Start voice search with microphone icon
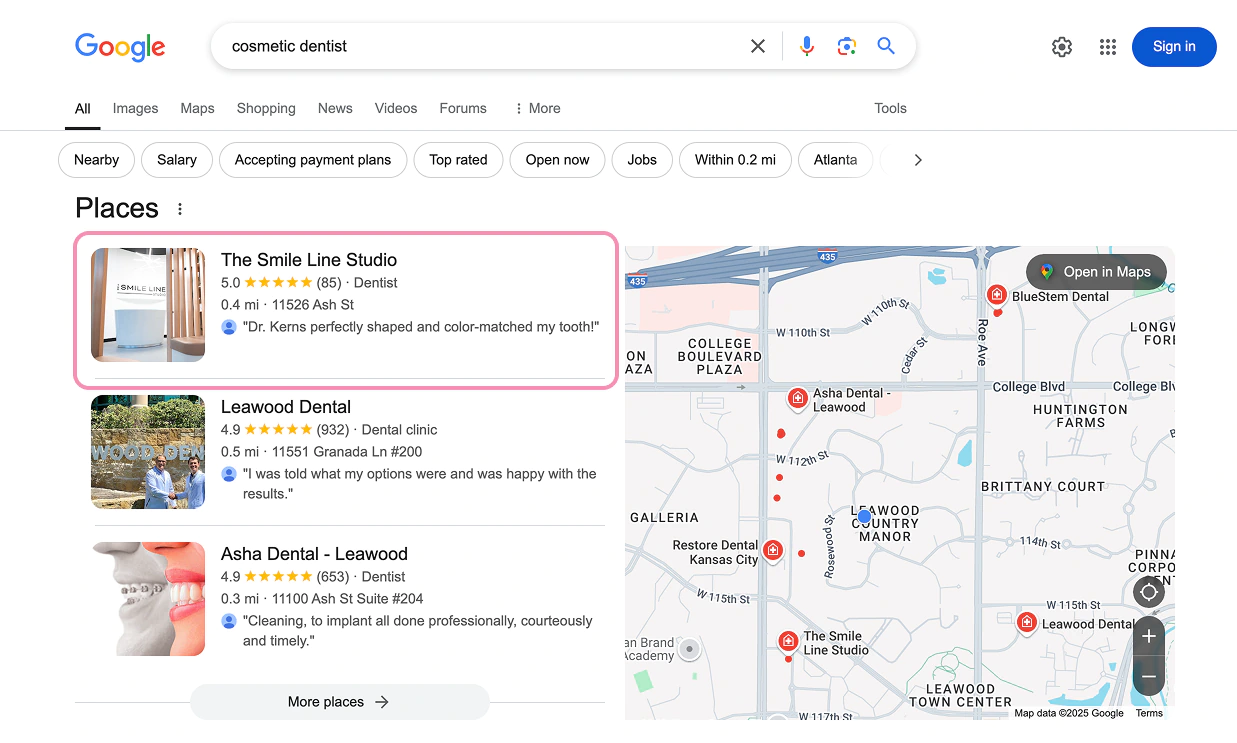The height and width of the screenshot is (743, 1237). pyautogui.click(x=807, y=46)
